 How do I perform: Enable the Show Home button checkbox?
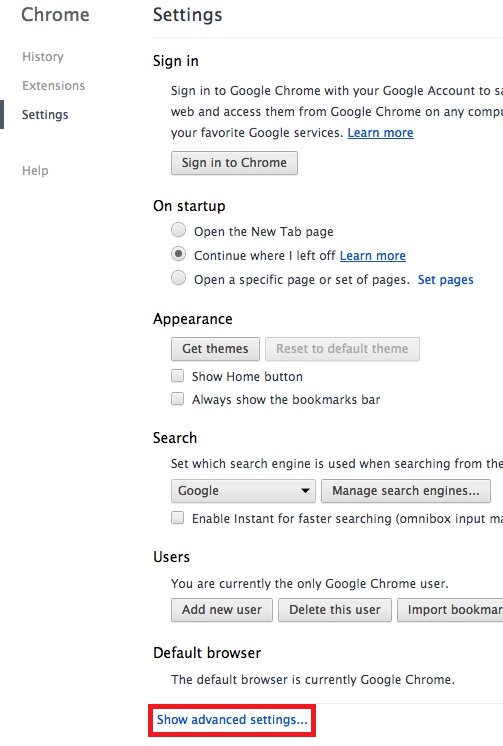[178, 376]
